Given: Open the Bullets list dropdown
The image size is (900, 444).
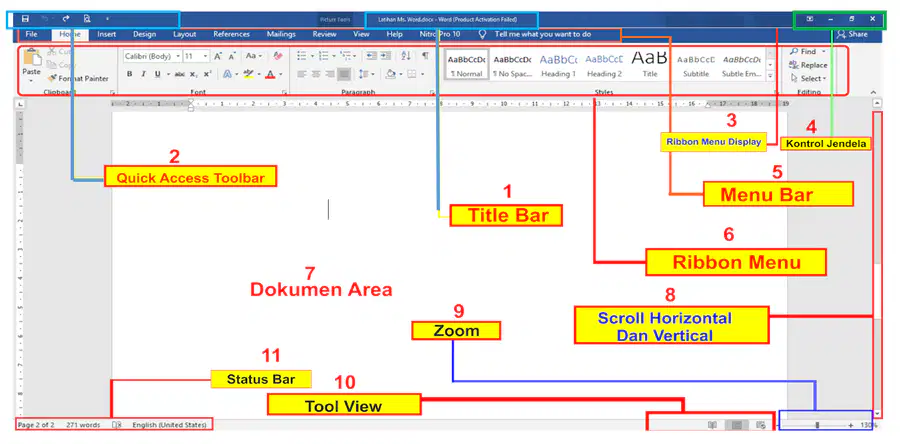Looking at the screenshot, I should pos(312,56).
